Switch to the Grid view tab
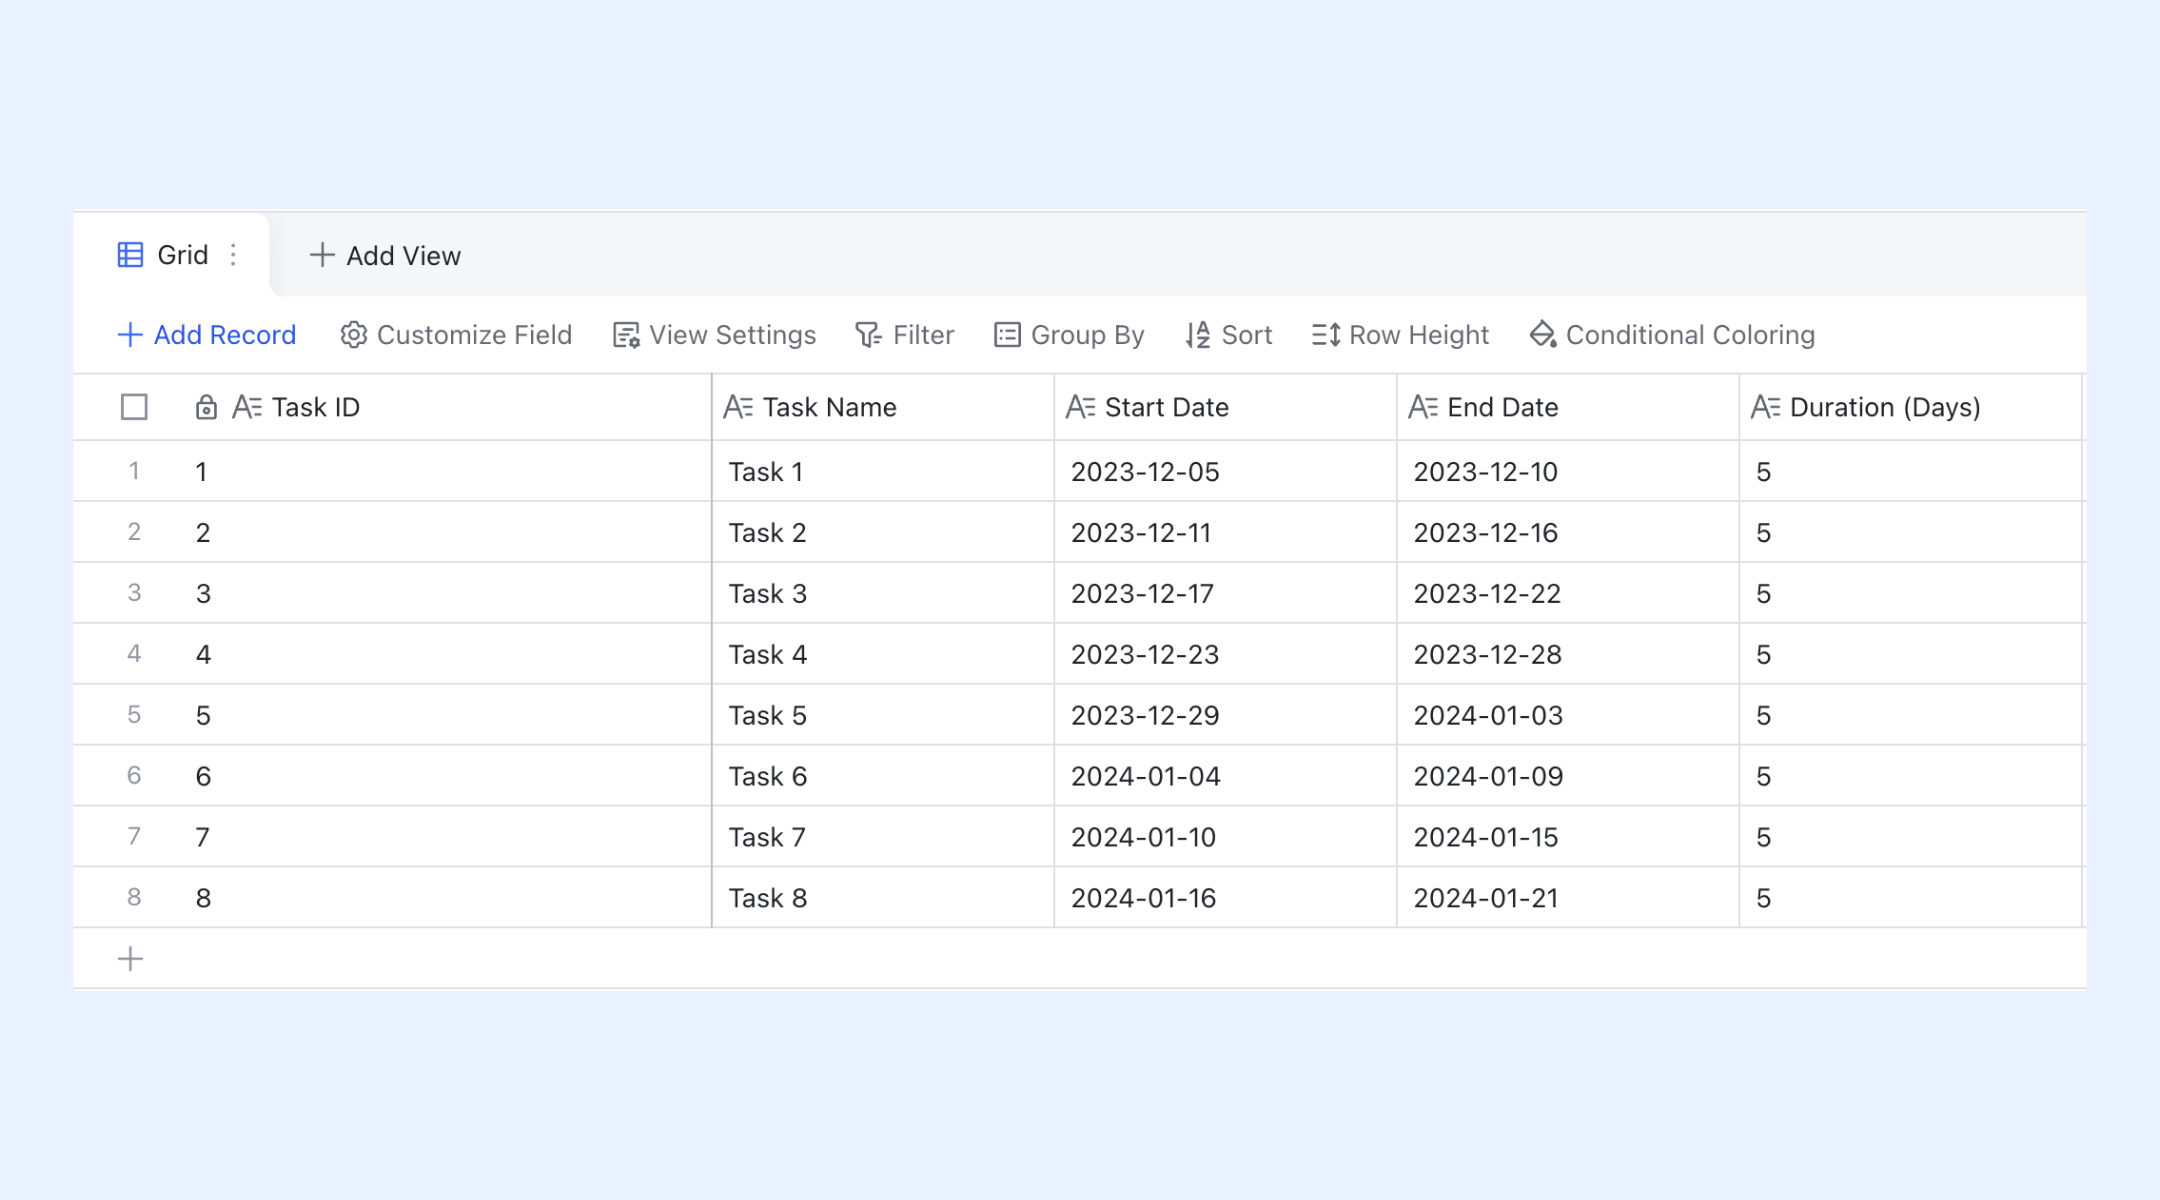Image resolution: width=2160 pixels, height=1200 pixels. pos(171,255)
